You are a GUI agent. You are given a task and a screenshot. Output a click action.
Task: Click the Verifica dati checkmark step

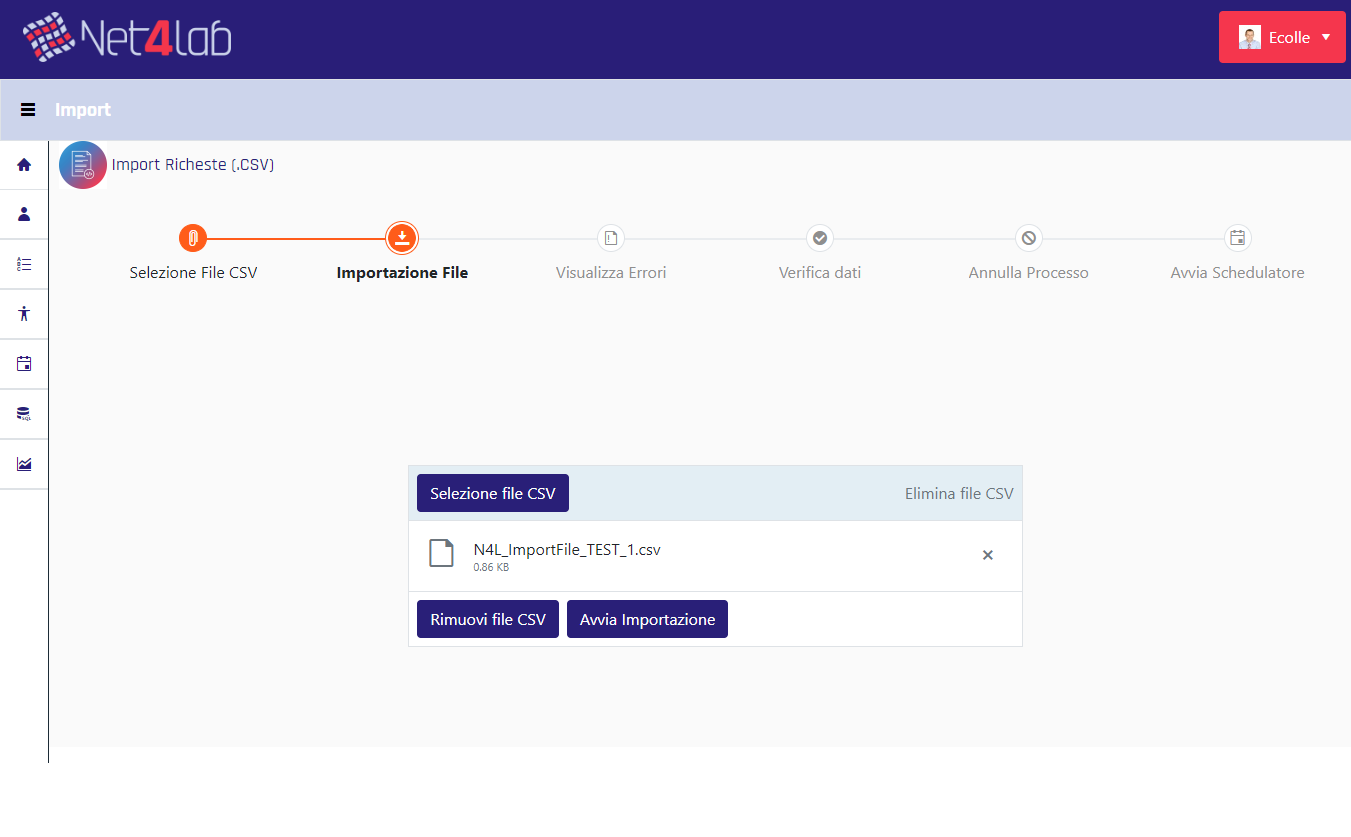[820, 238]
